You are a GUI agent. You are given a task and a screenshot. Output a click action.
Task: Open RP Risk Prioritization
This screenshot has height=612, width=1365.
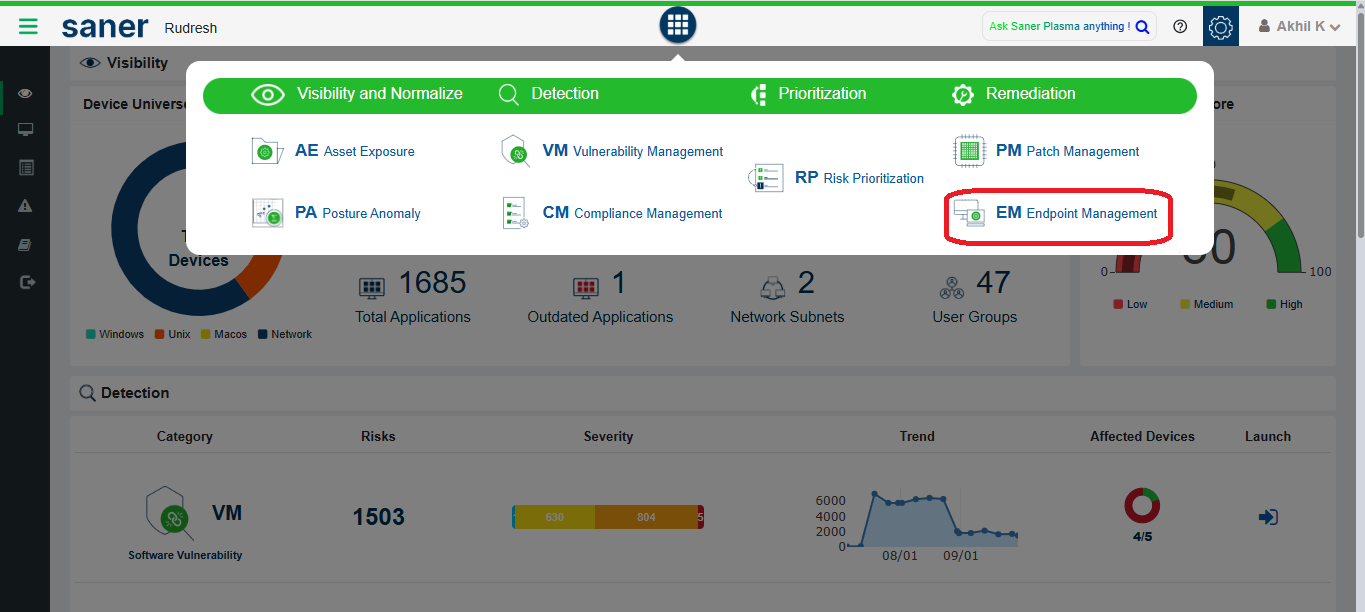coord(859,178)
